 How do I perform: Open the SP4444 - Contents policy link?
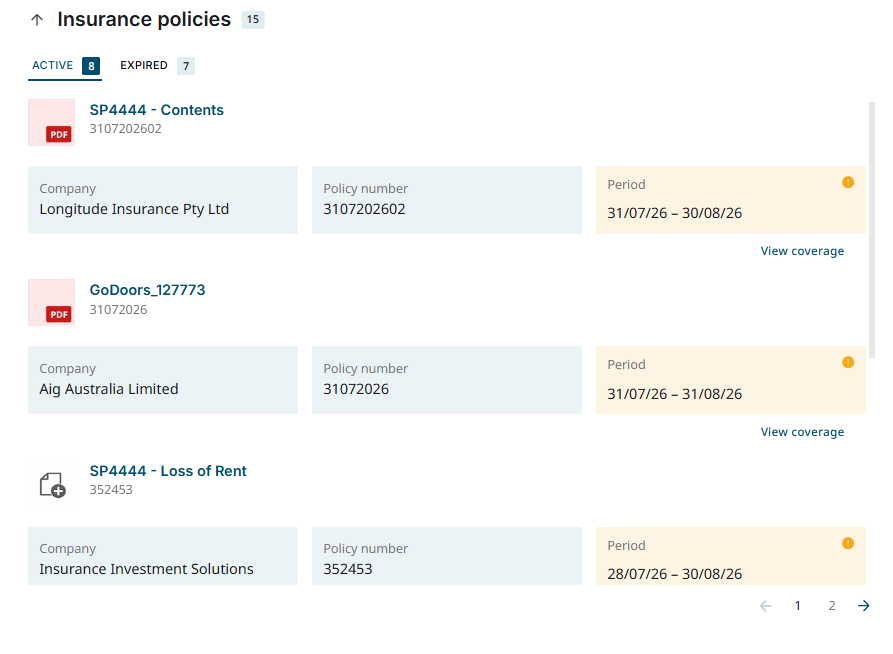pos(157,110)
